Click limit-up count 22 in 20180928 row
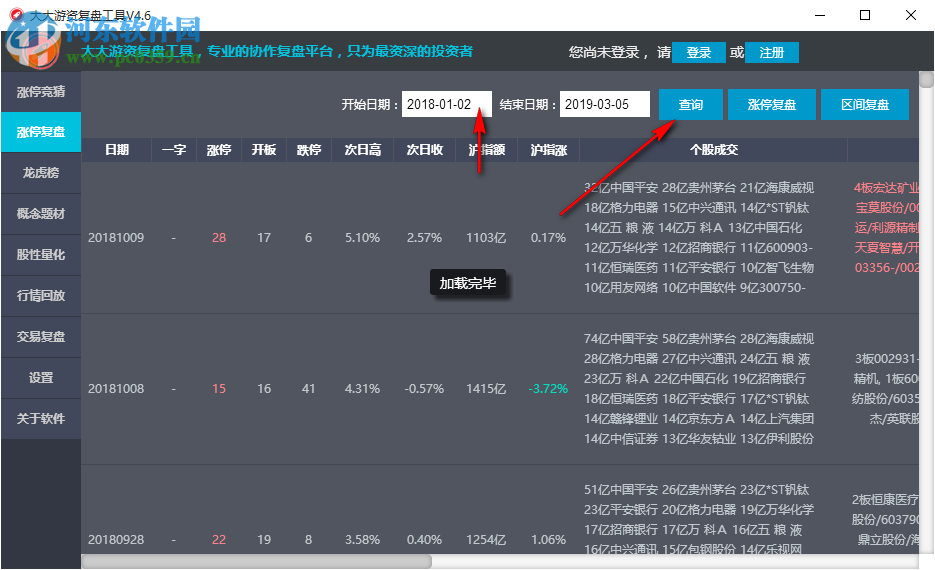The width and height of the screenshot is (935, 570). tap(219, 540)
